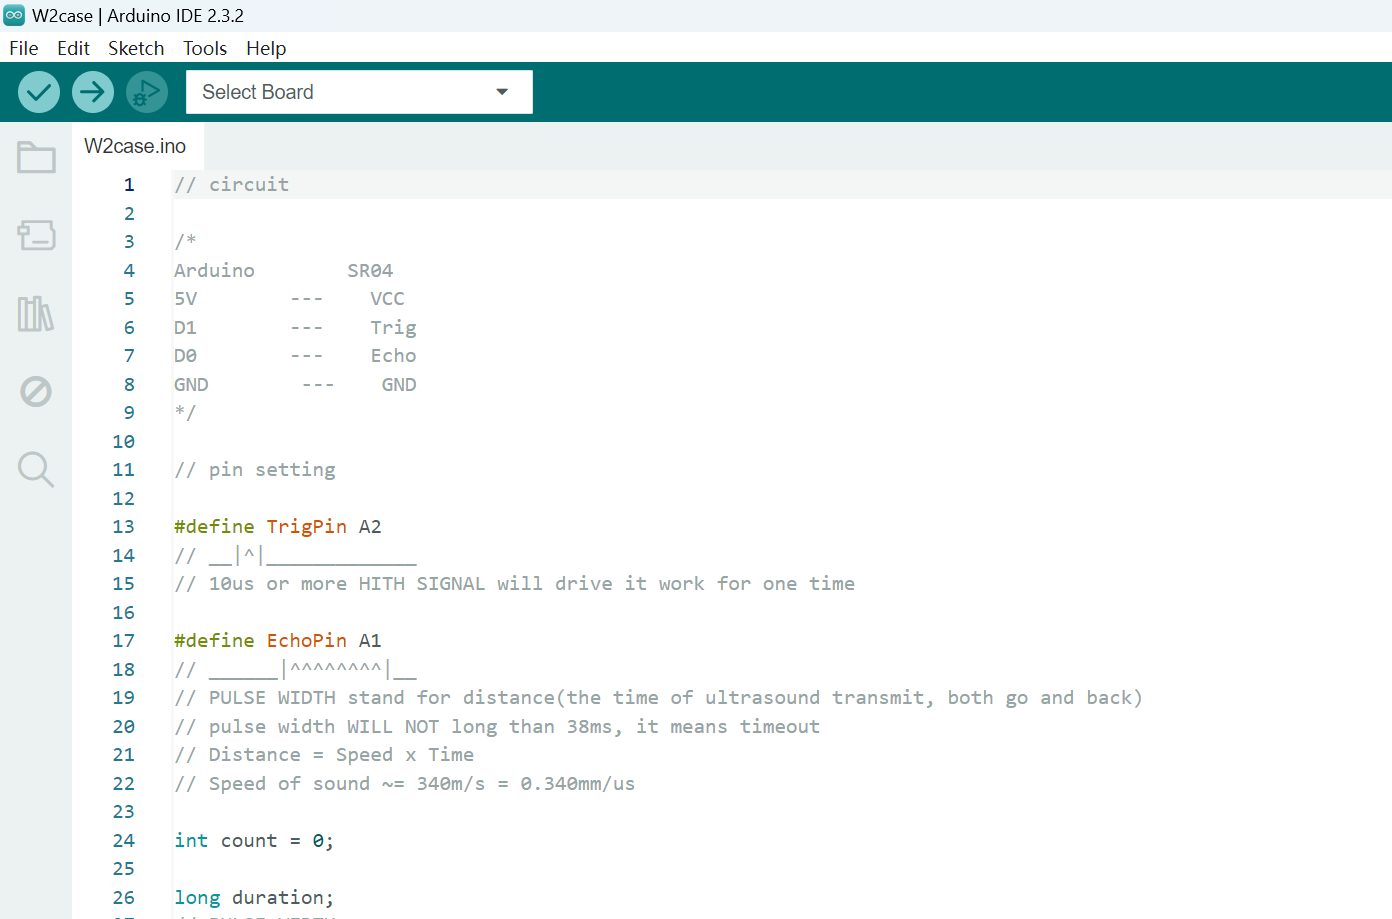Start debugging with the debug button
Screen dimensions: 1392x919
(x=147, y=92)
